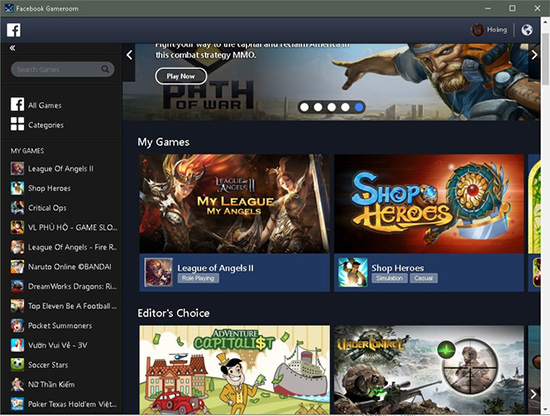The image size is (550, 416).
Task: Collapse the sidebar with double chevron
Action: coord(12,48)
